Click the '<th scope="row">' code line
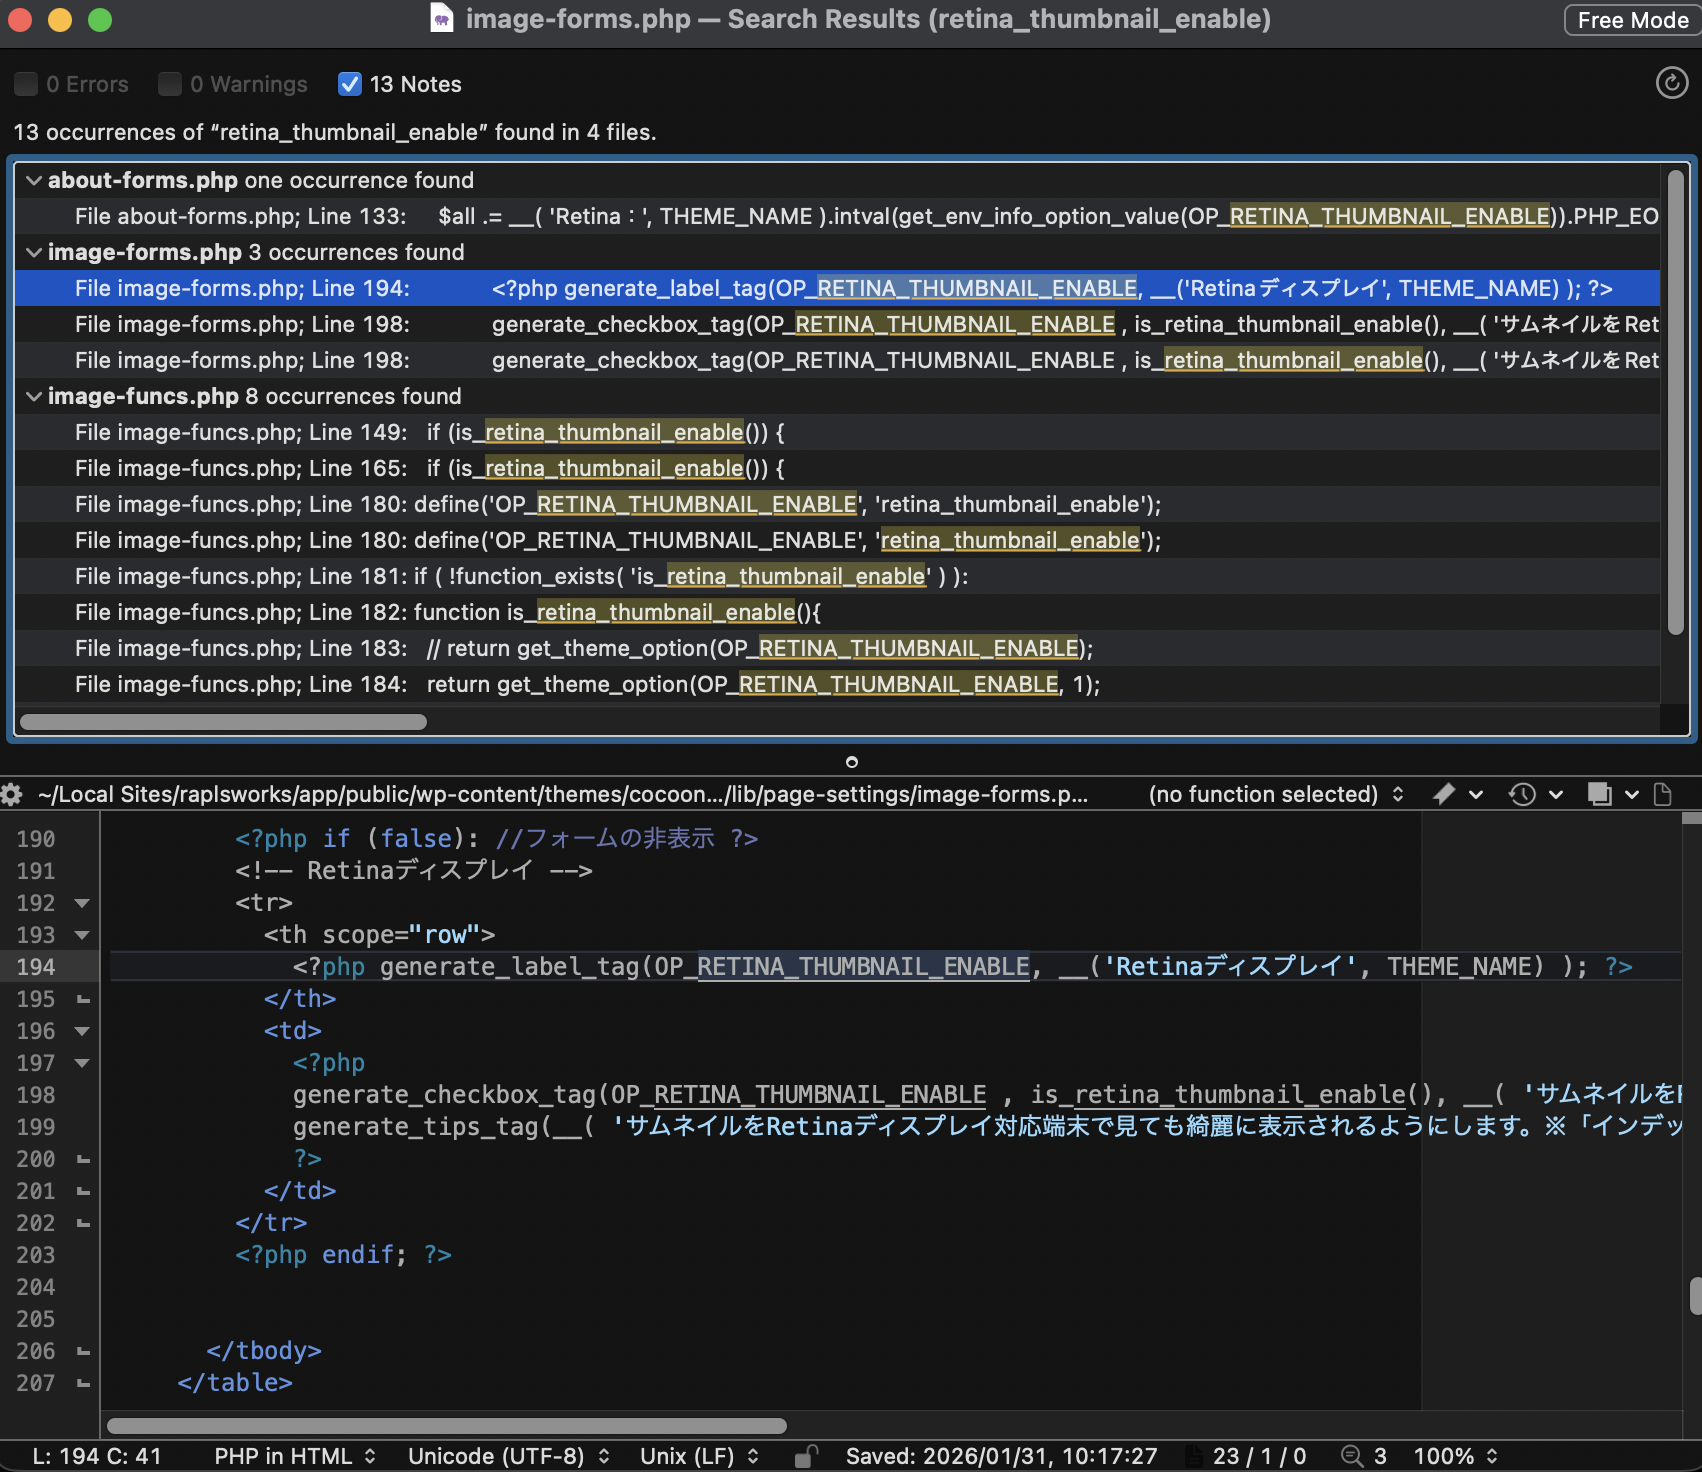This screenshot has width=1702, height=1472. 379,935
